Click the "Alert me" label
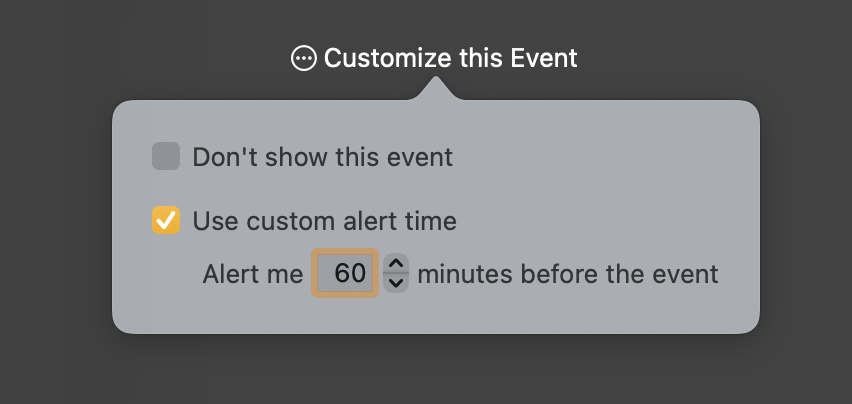This screenshot has width=852, height=404. pos(253,274)
